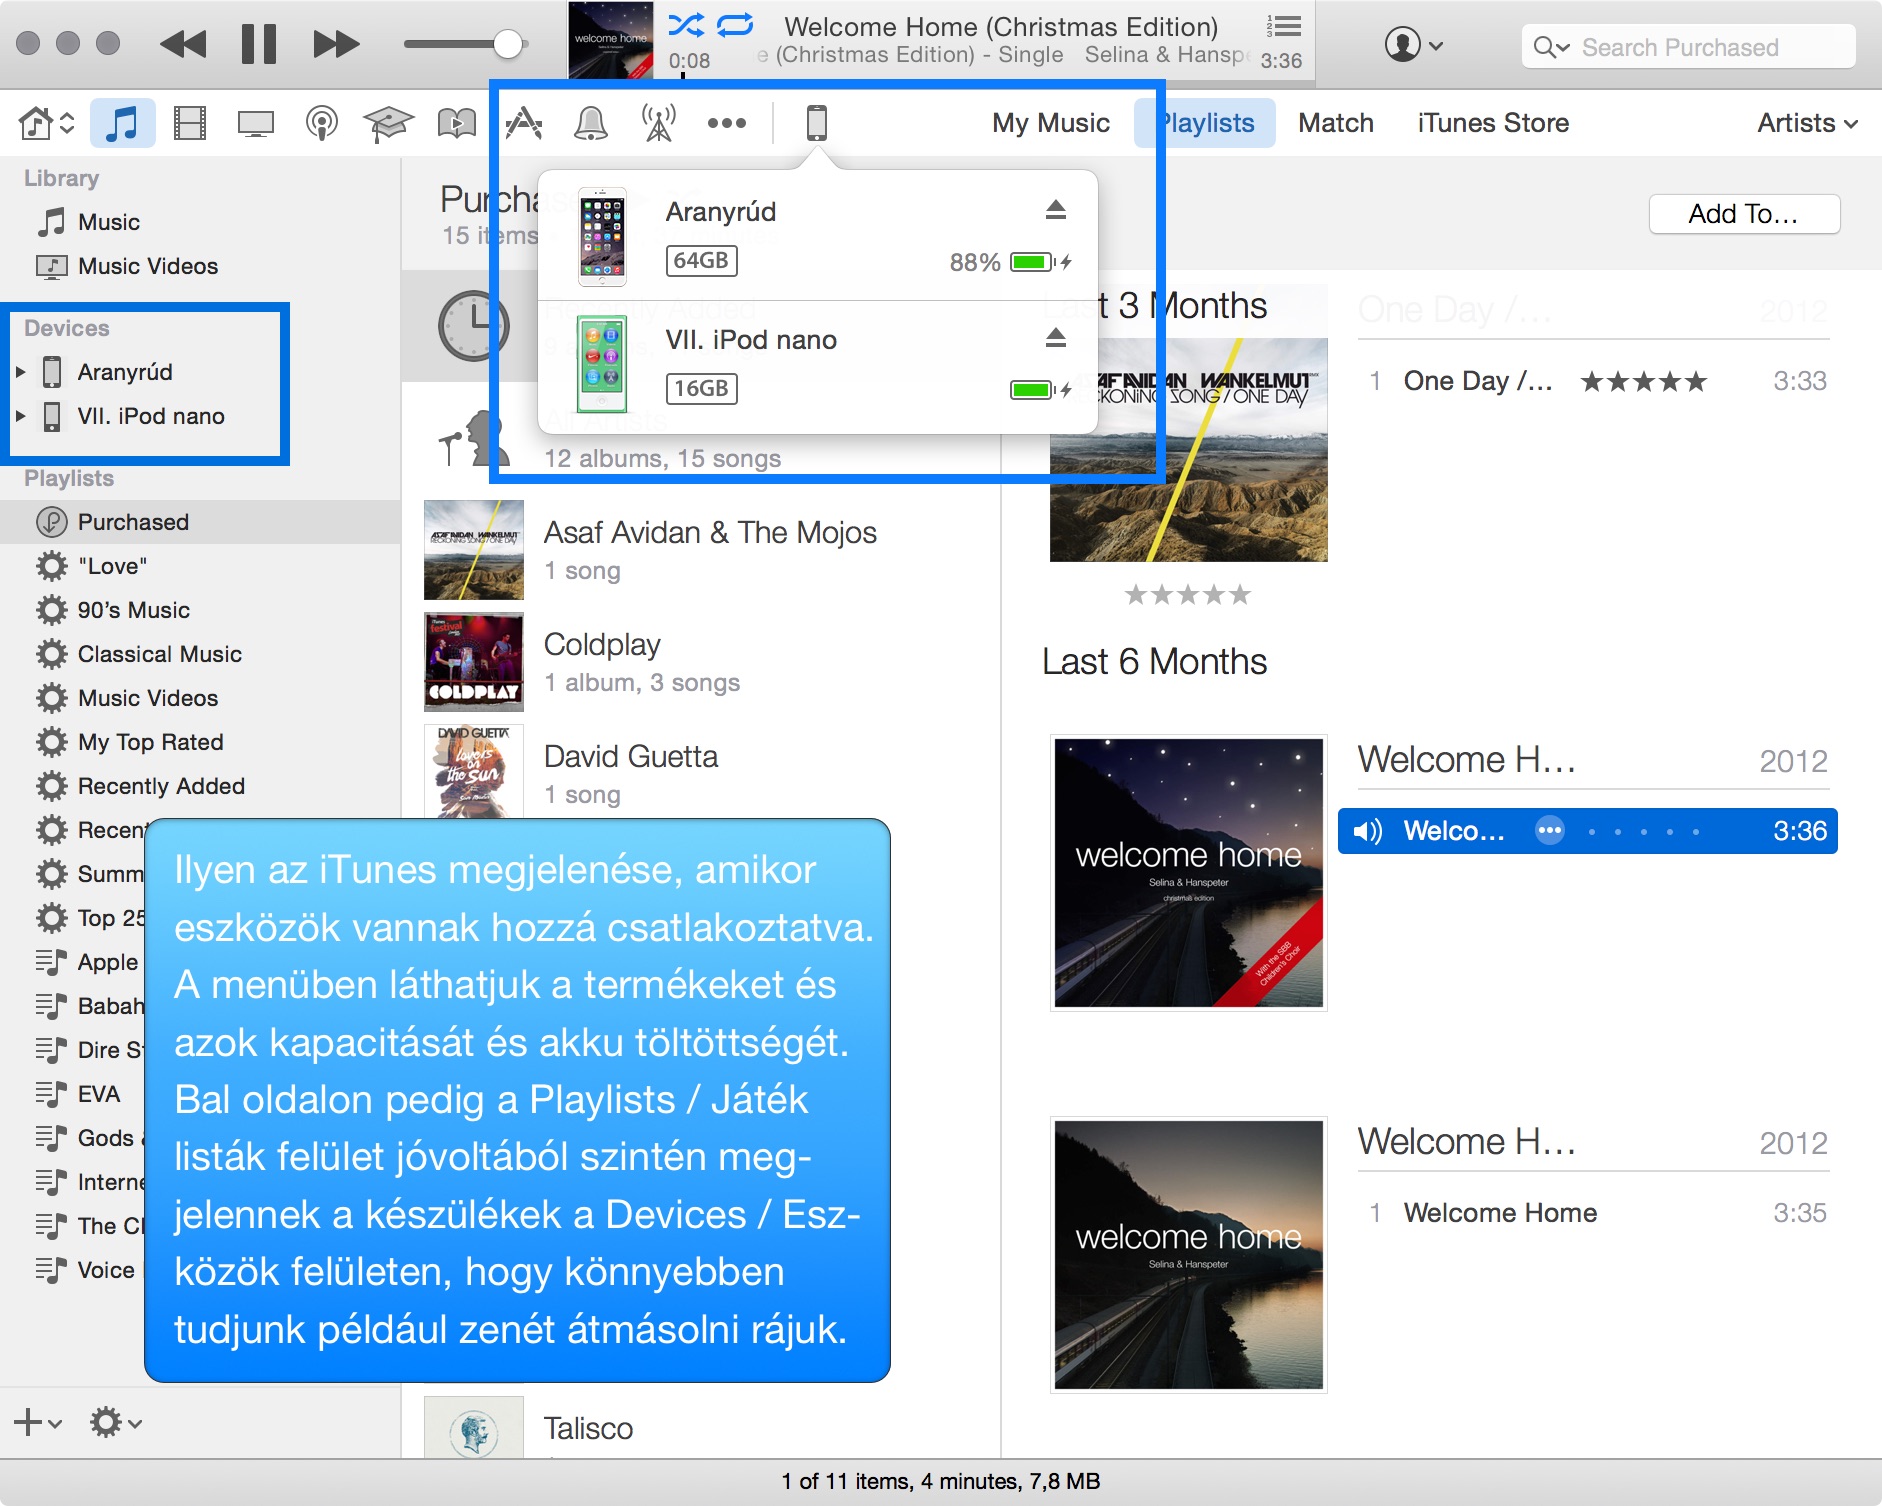Select VII. iPod nano in popover
Image resolution: width=1882 pixels, height=1506 pixels.
[x=818, y=365]
